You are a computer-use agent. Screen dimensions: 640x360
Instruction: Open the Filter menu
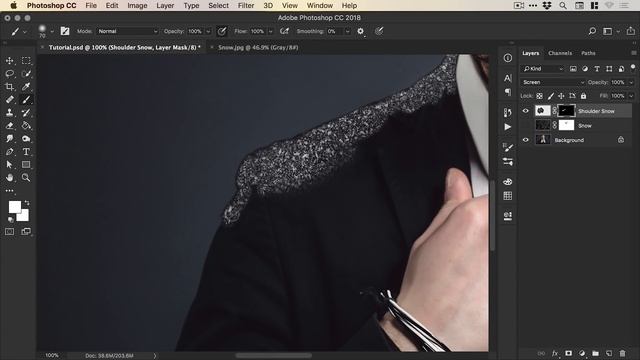(x=246, y=6)
